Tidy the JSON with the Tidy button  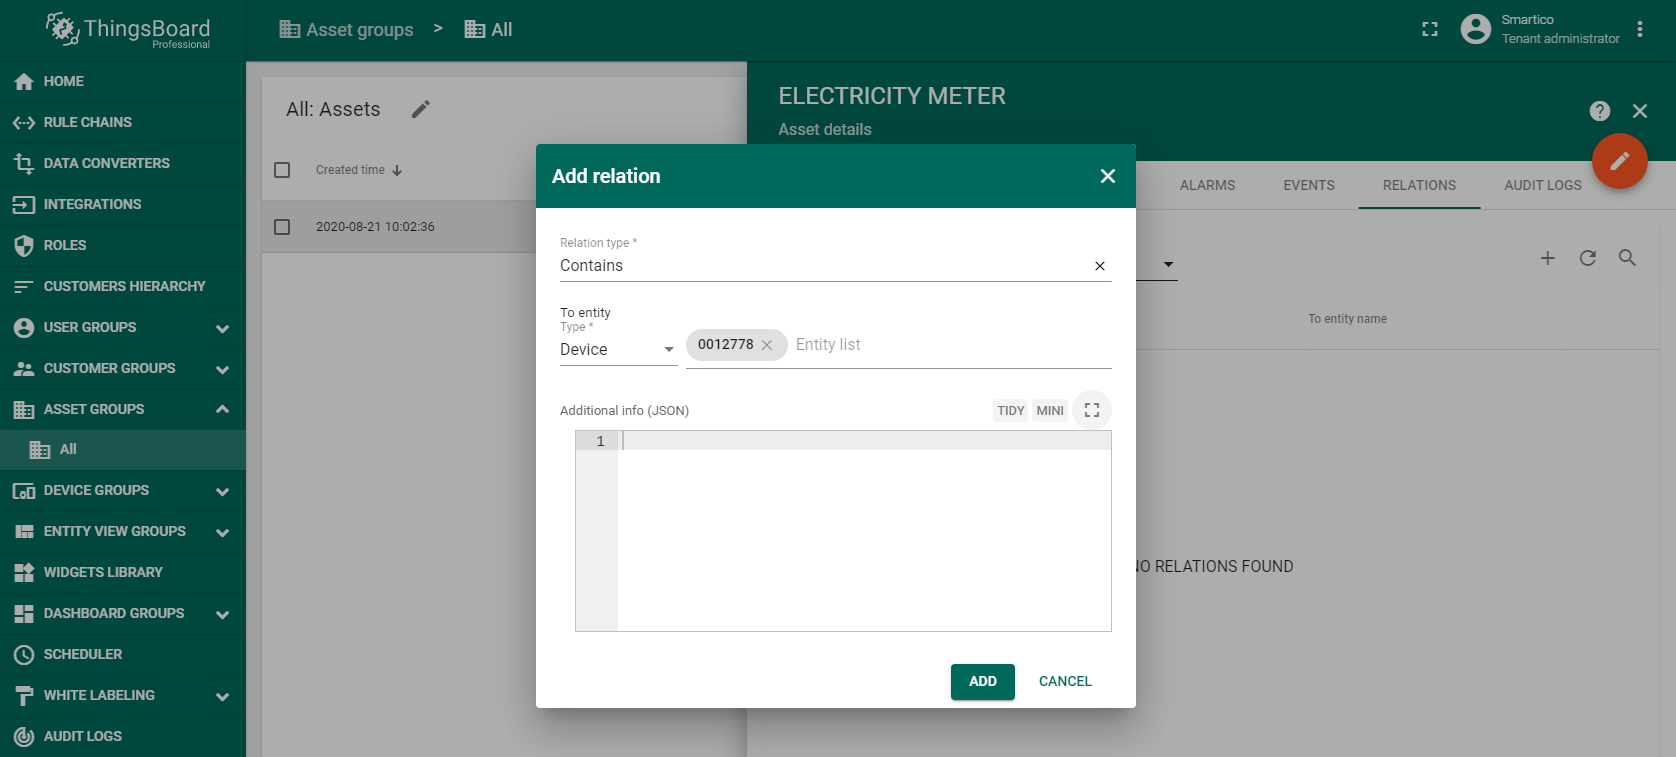pos(1010,410)
